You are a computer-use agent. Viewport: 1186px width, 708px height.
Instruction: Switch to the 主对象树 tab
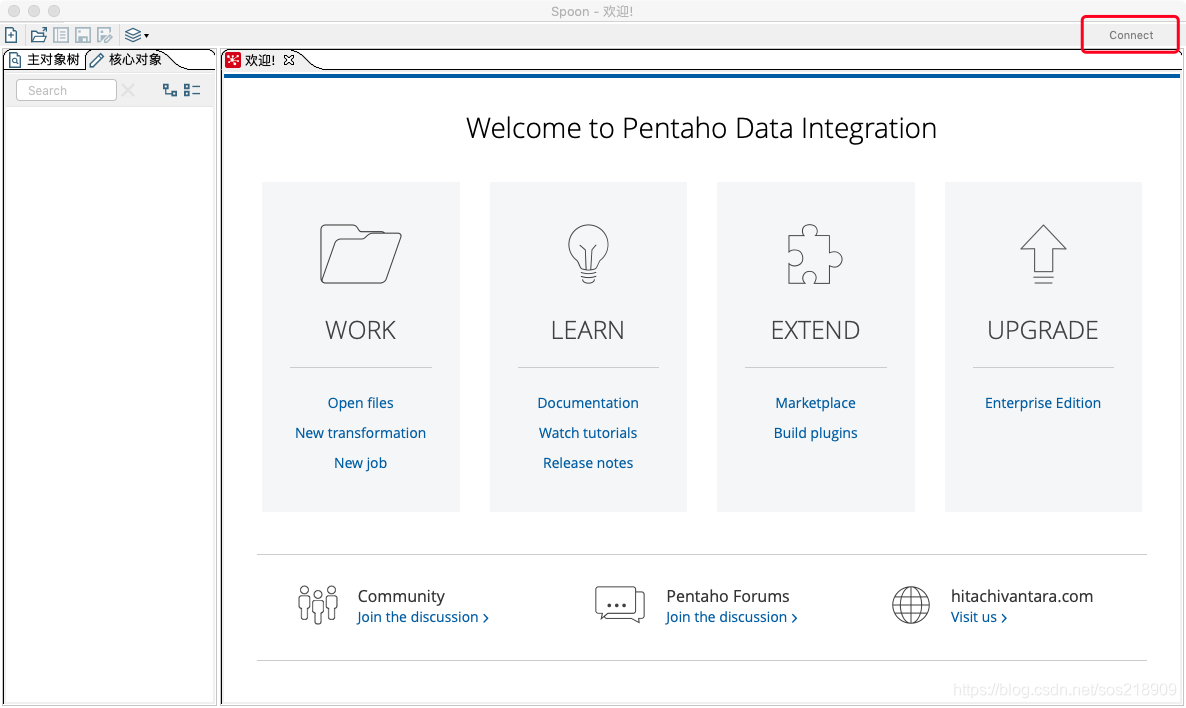pos(45,60)
